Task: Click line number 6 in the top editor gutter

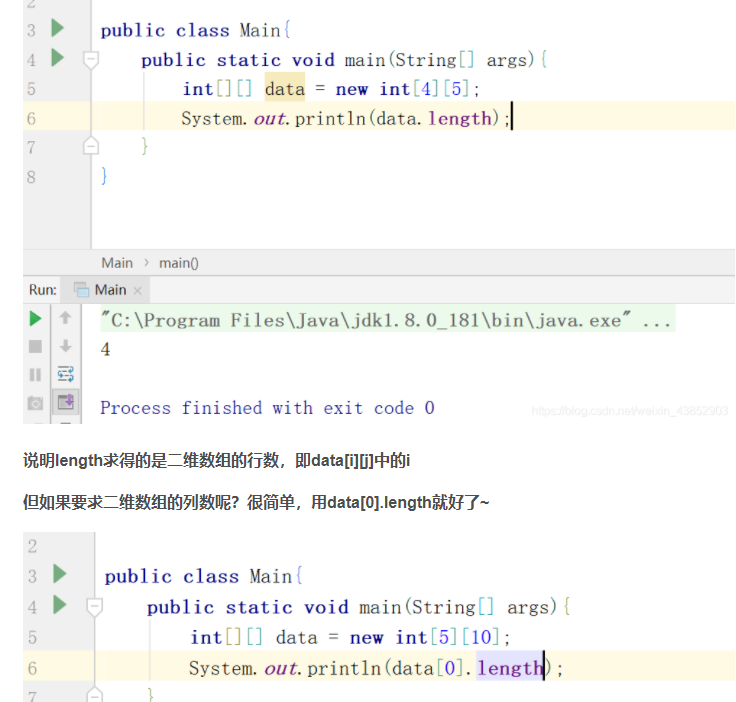Action: pos(31,118)
